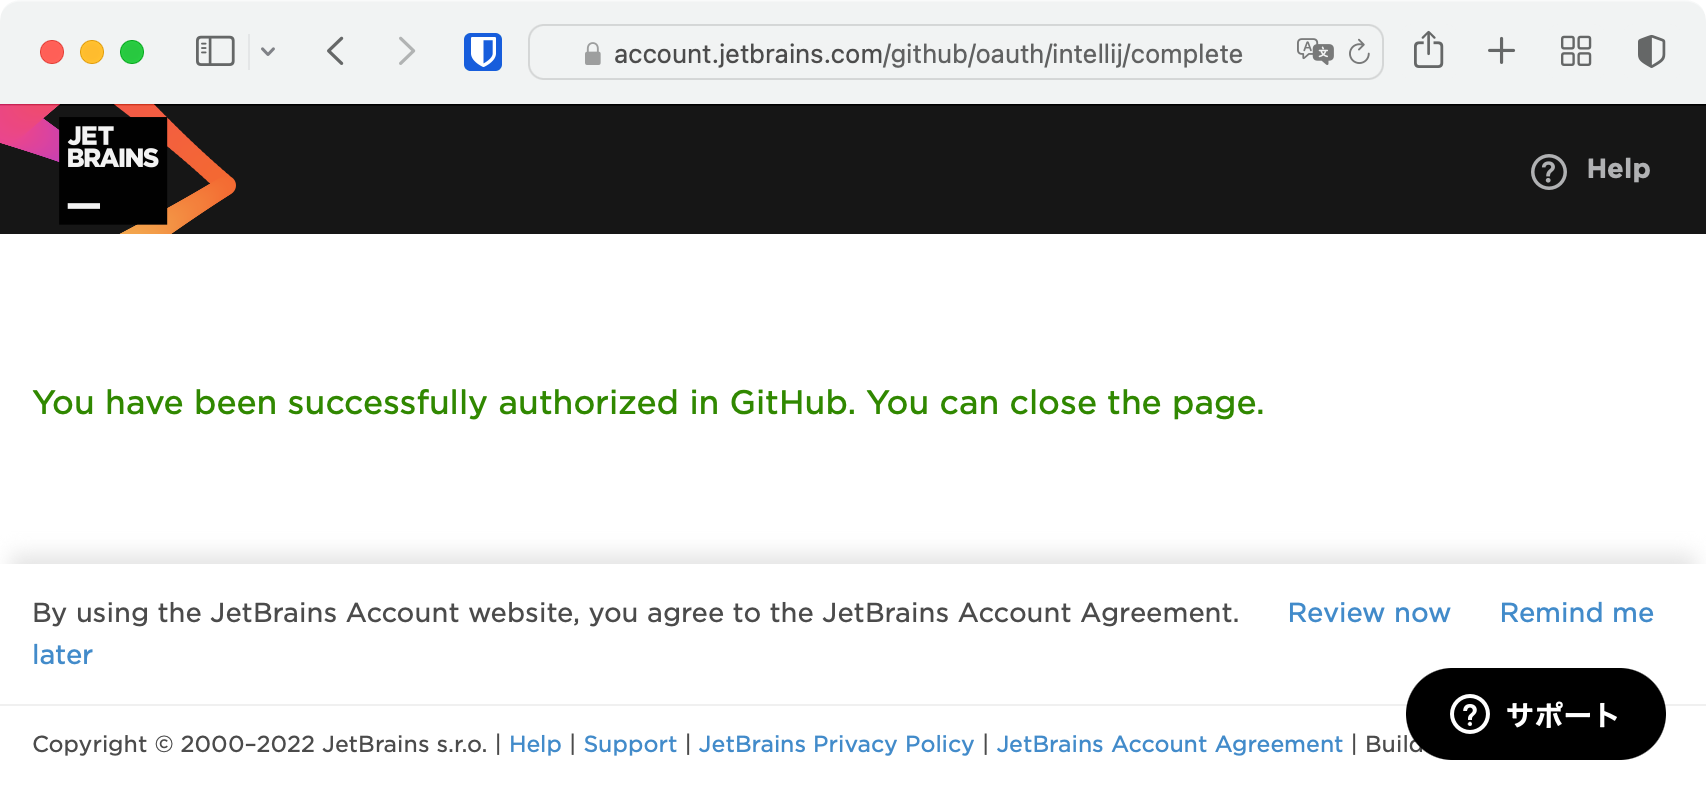
Task: Click the JetBrains logo
Action: pyautogui.click(x=118, y=169)
